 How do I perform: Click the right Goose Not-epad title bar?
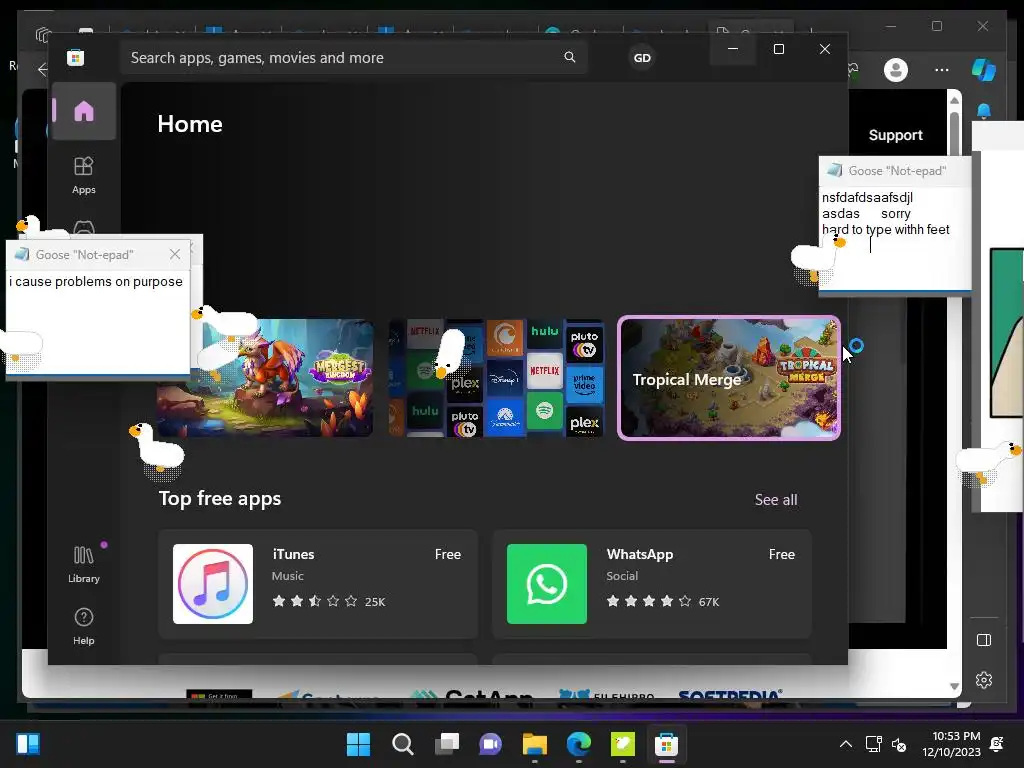(895, 171)
